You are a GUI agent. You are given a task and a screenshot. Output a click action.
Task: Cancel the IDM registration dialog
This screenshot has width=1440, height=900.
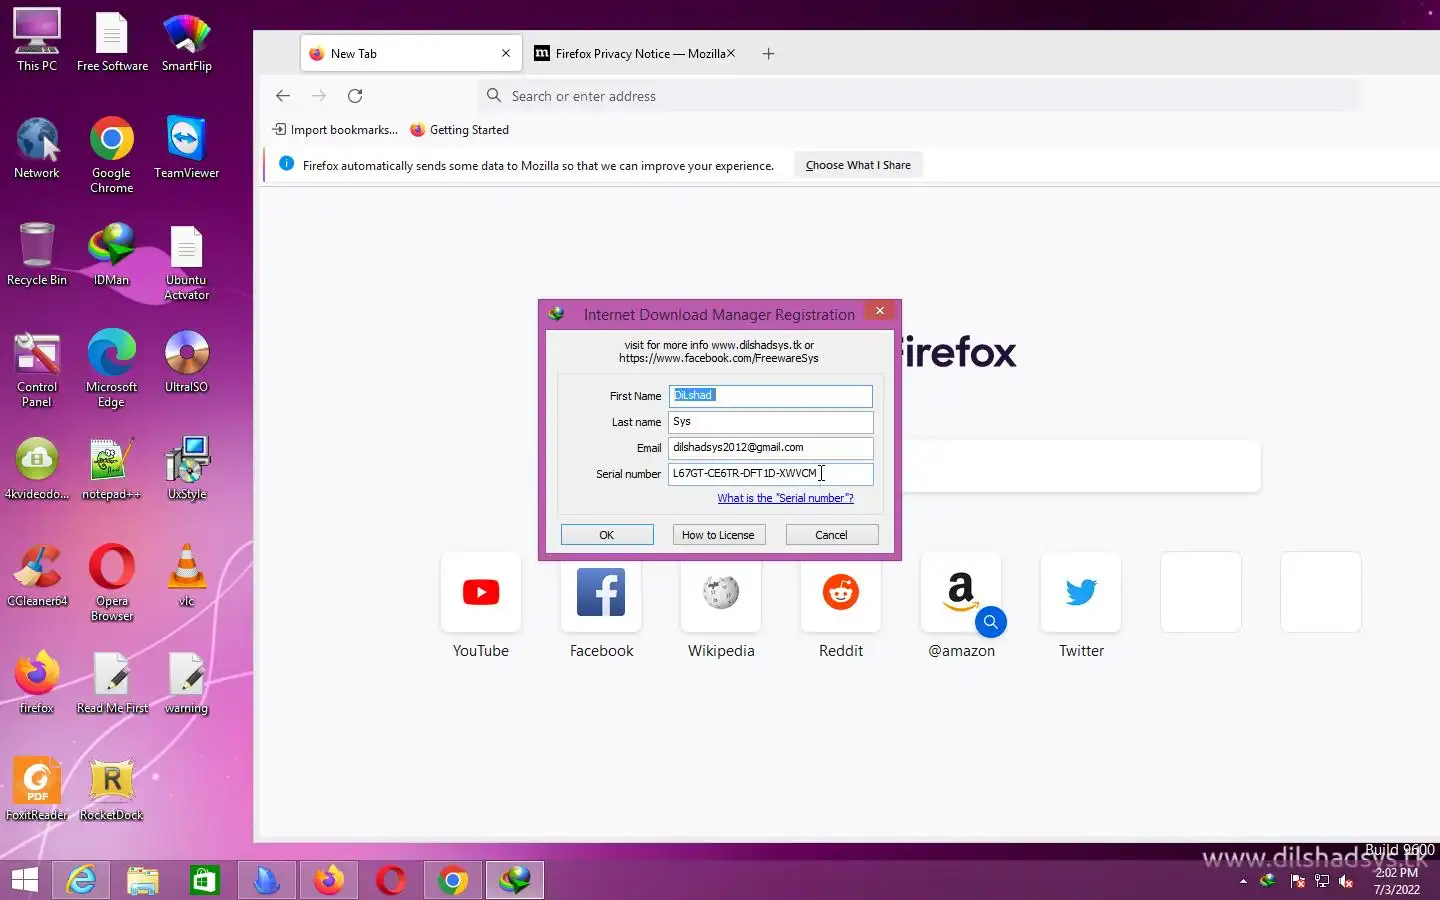click(832, 535)
